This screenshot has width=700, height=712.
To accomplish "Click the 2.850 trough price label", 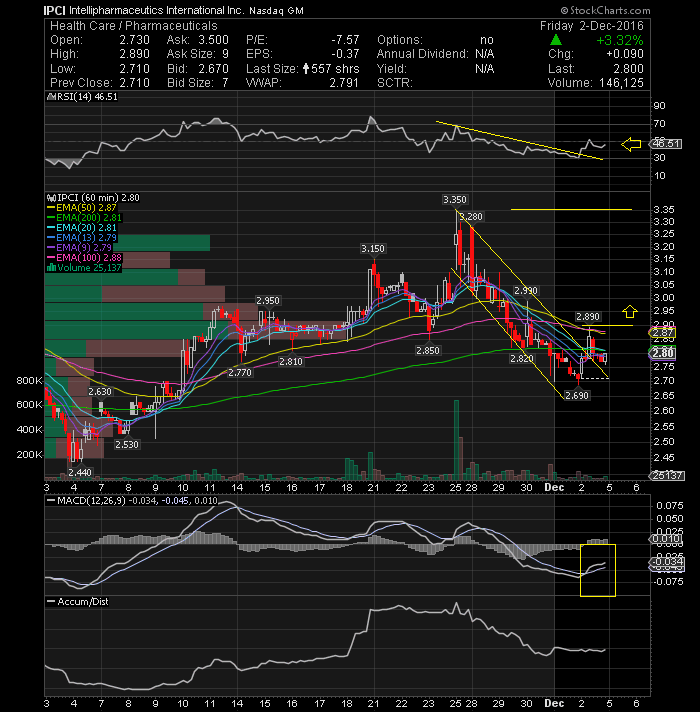I will pyautogui.click(x=428, y=351).
